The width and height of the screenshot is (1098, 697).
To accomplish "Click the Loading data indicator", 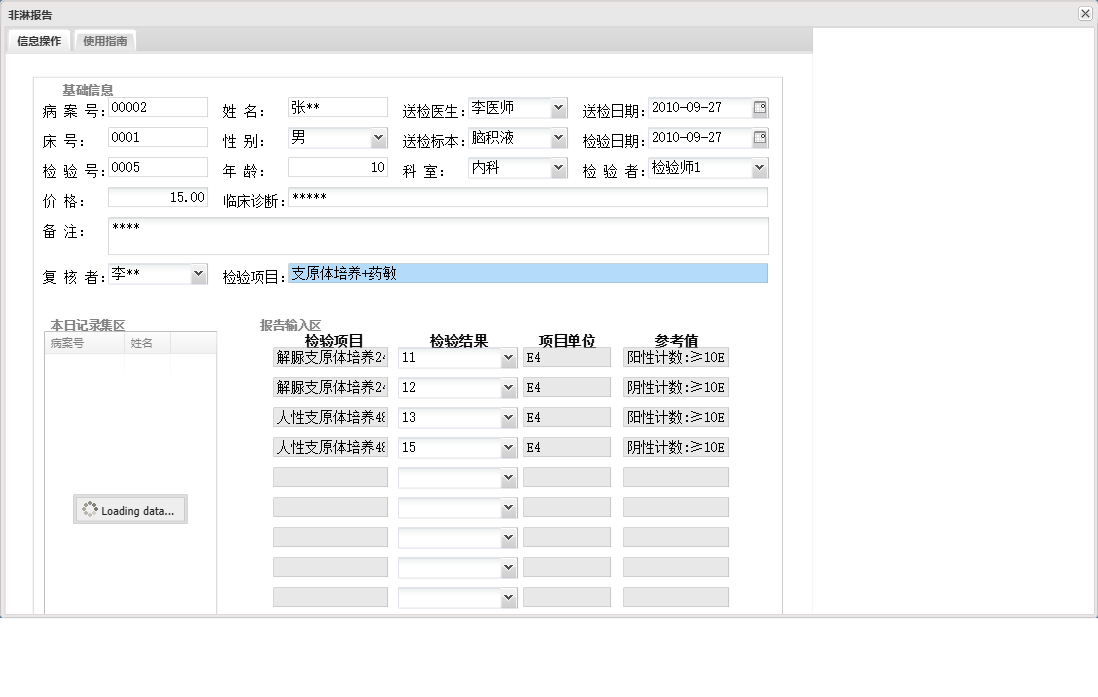I will coord(130,510).
